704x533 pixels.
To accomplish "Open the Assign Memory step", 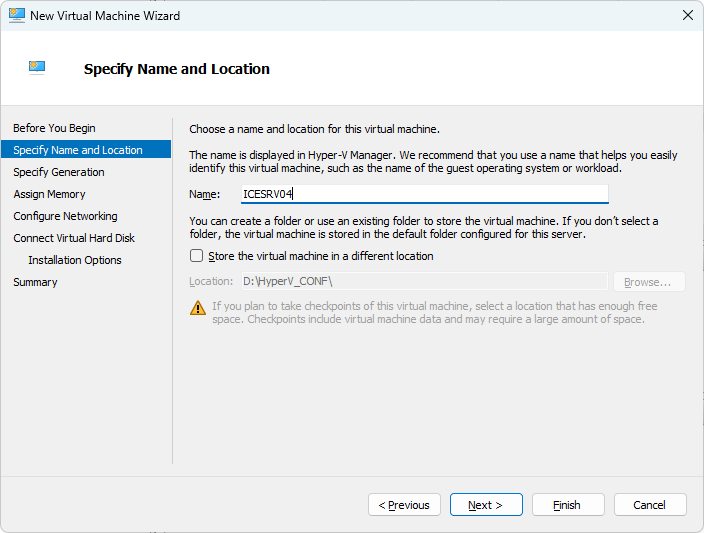I will tap(49, 194).
